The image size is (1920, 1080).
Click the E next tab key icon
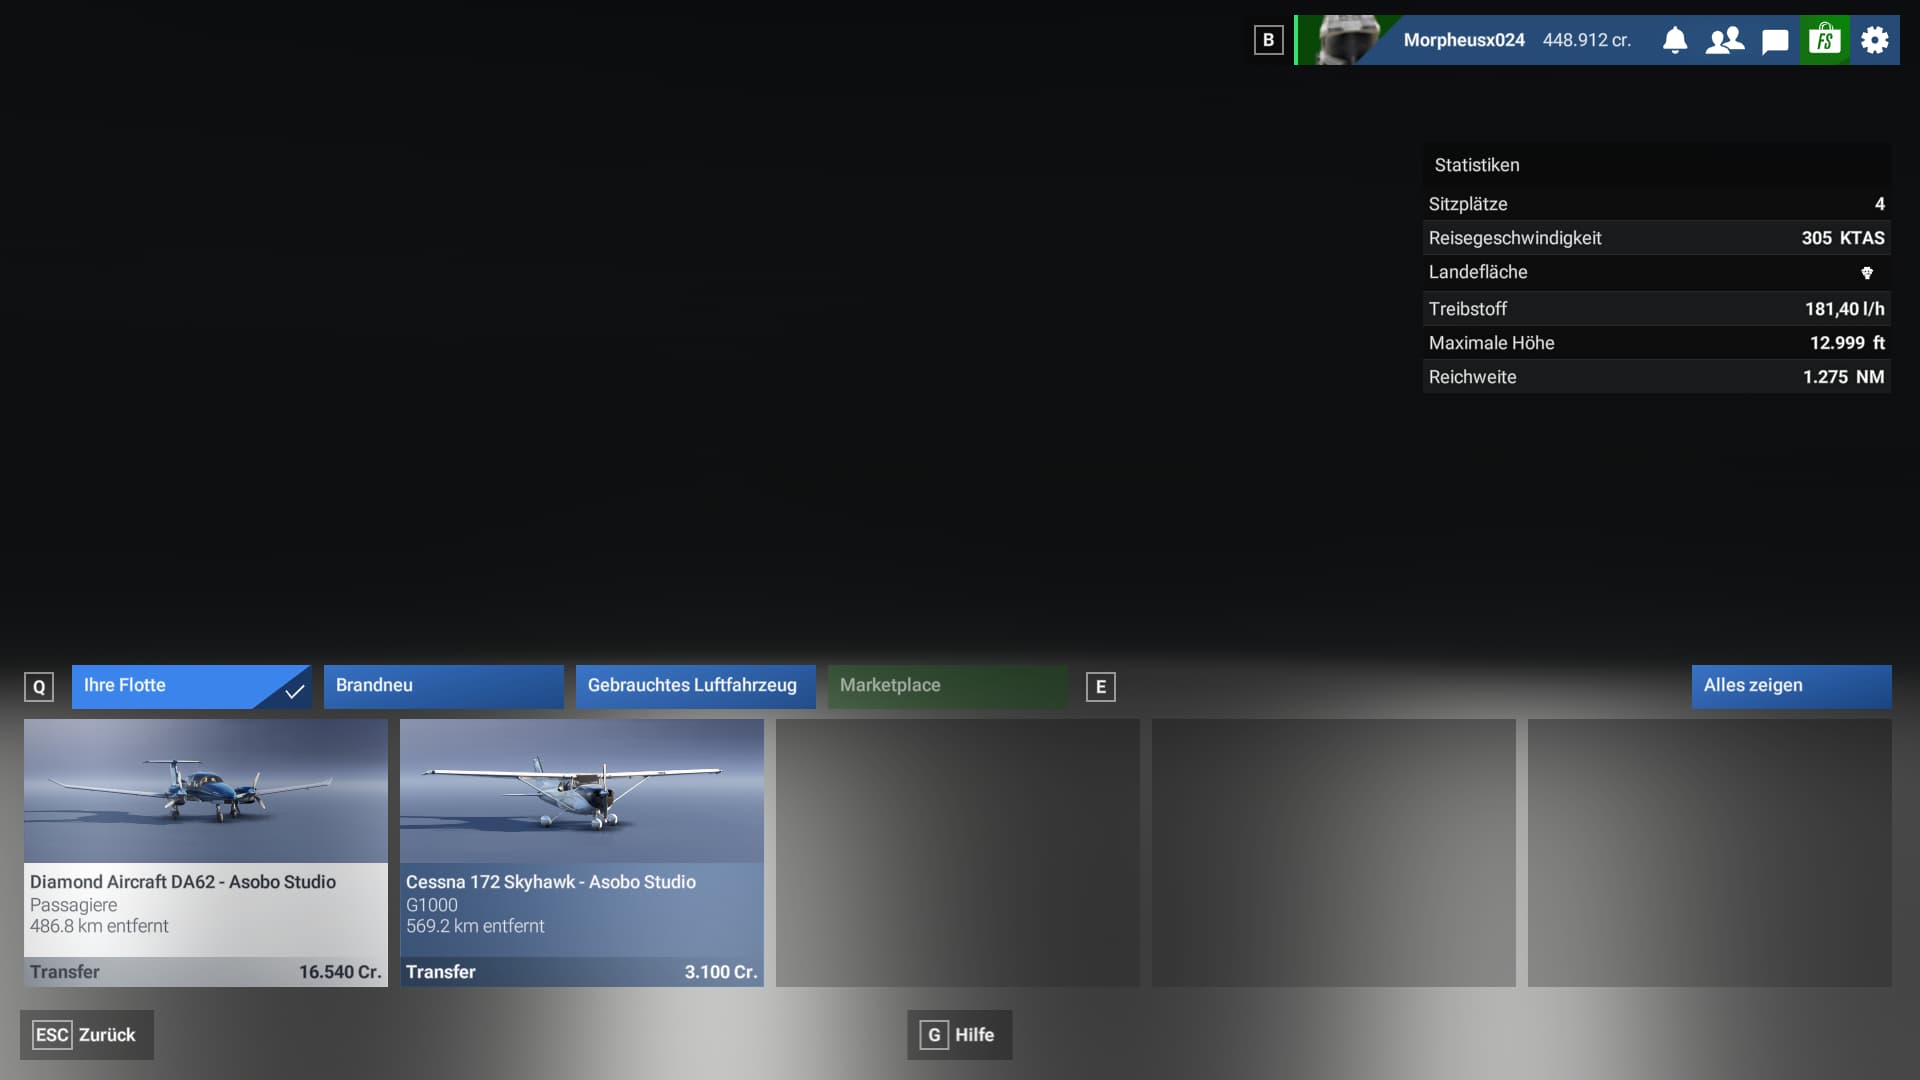1101,687
